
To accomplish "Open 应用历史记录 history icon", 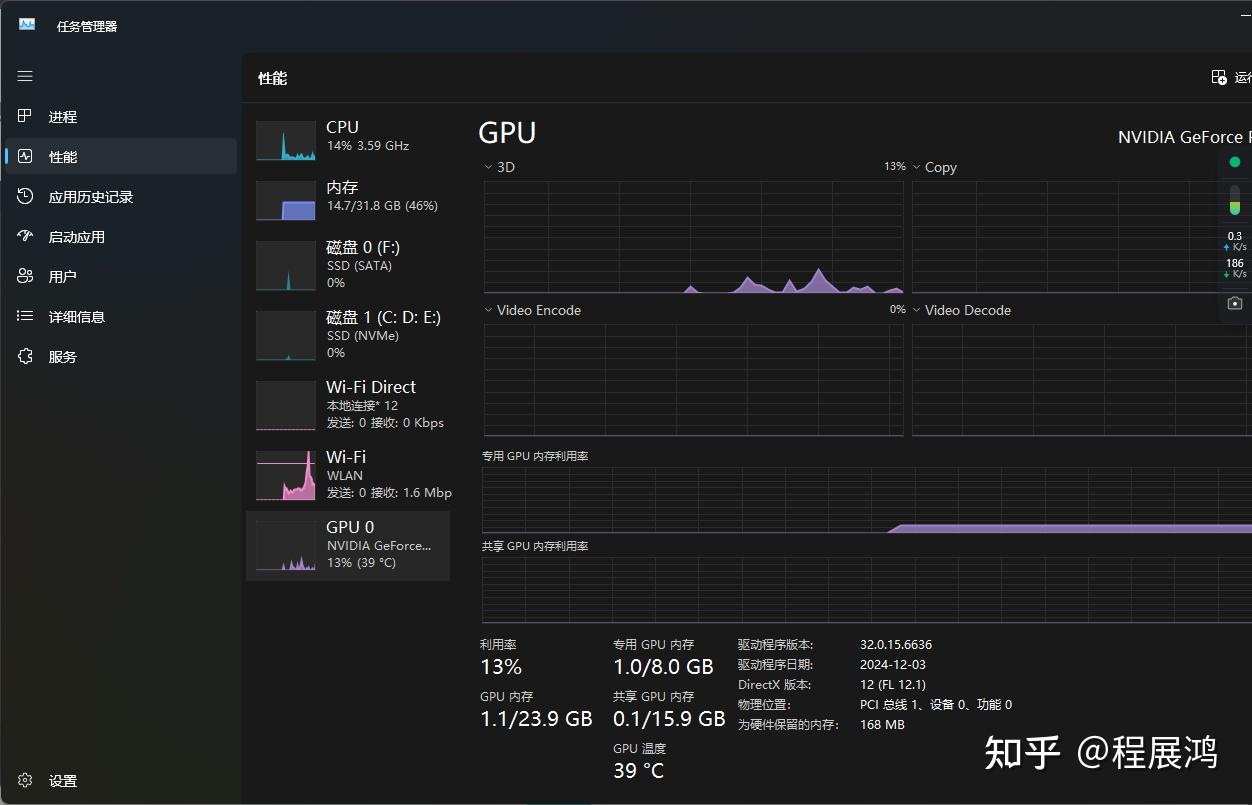I will 25,196.
